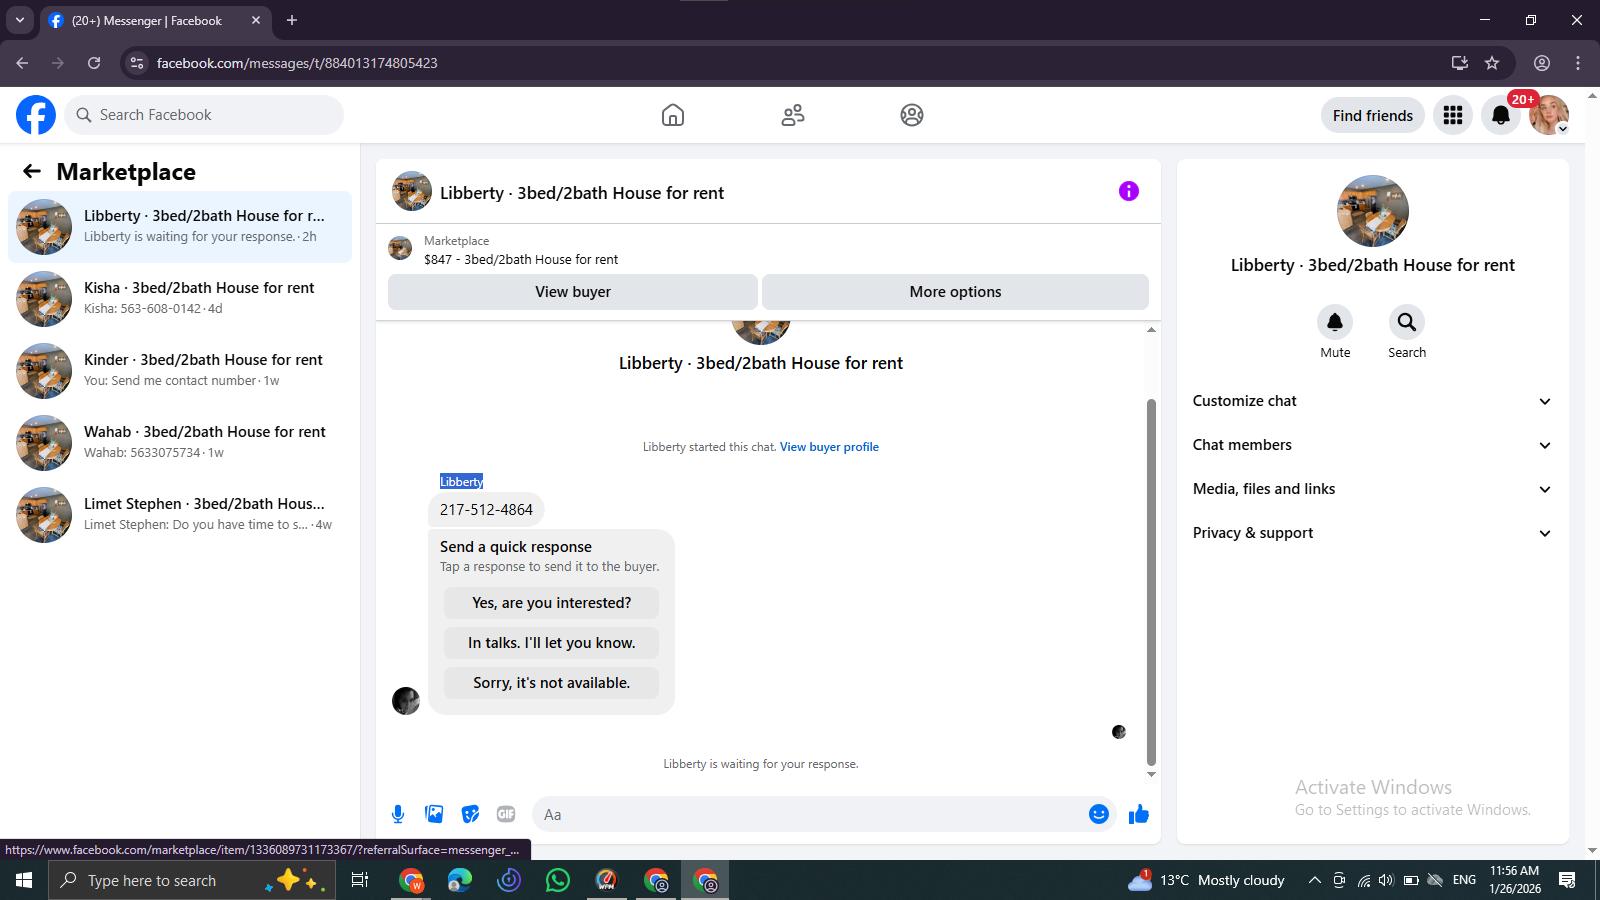This screenshot has width=1600, height=900.
Task: Click the More options button
Action: 955,292
